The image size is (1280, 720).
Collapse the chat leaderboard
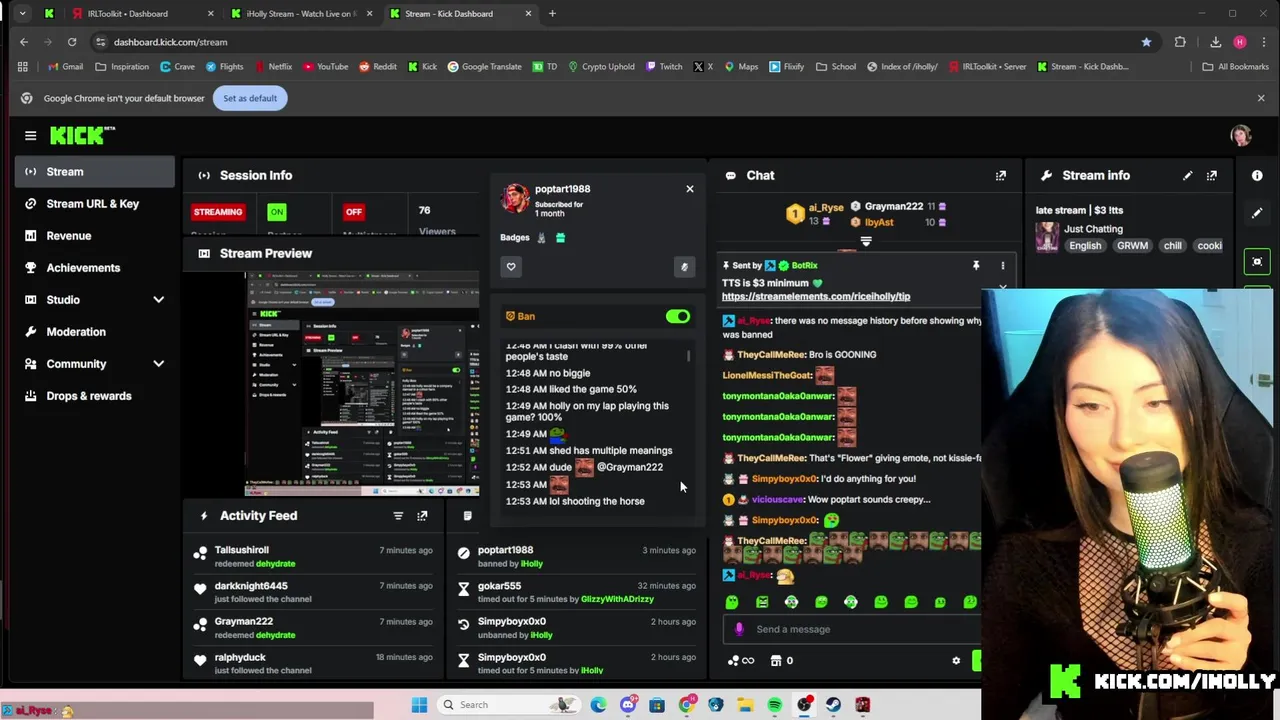coord(866,241)
